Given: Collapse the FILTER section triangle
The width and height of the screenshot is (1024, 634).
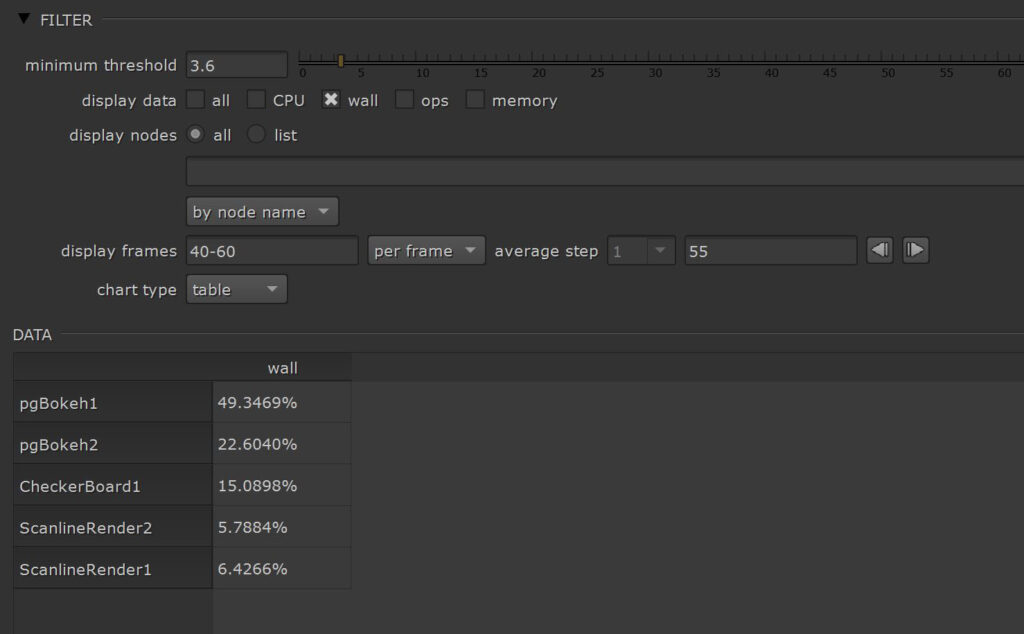Looking at the screenshot, I should 24,19.
